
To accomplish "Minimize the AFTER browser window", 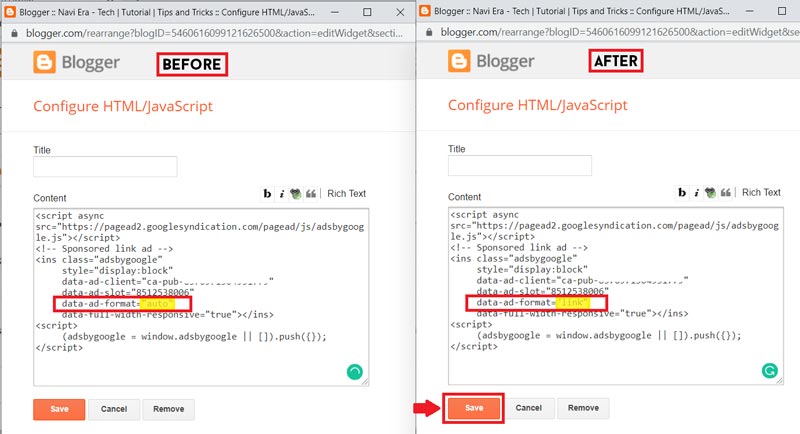I will (749, 11).
